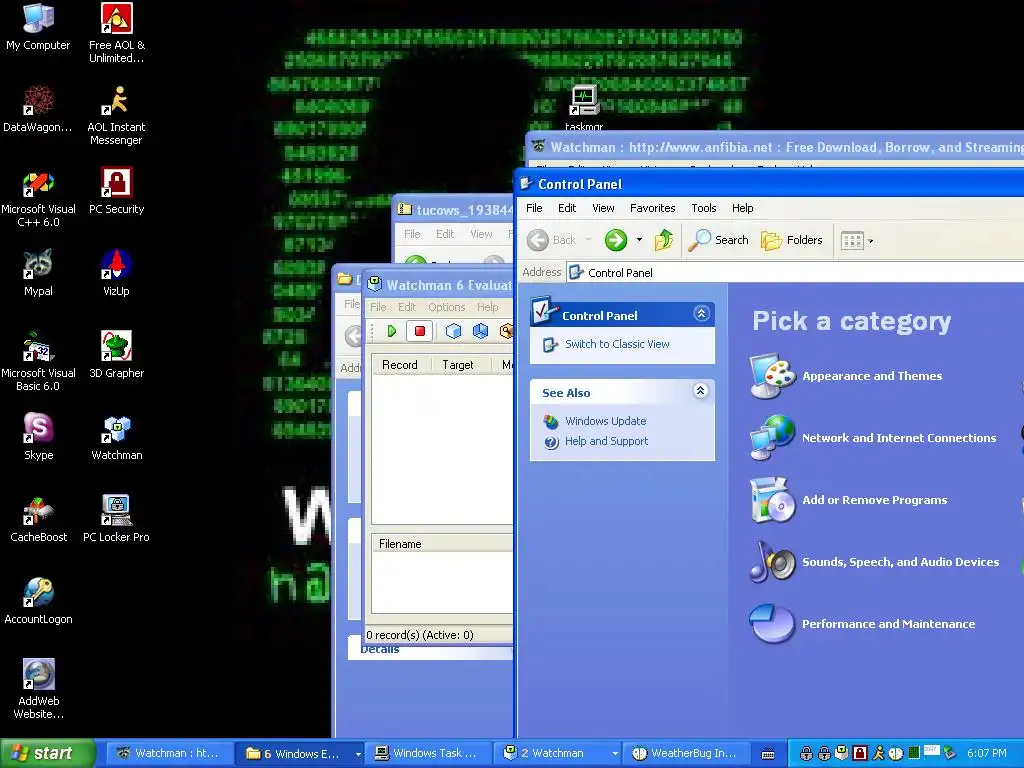Open Free AOL & Unlimited desktop shortcut
Viewport: 1024px width, 768px height.
pyautogui.click(x=116, y=33)
